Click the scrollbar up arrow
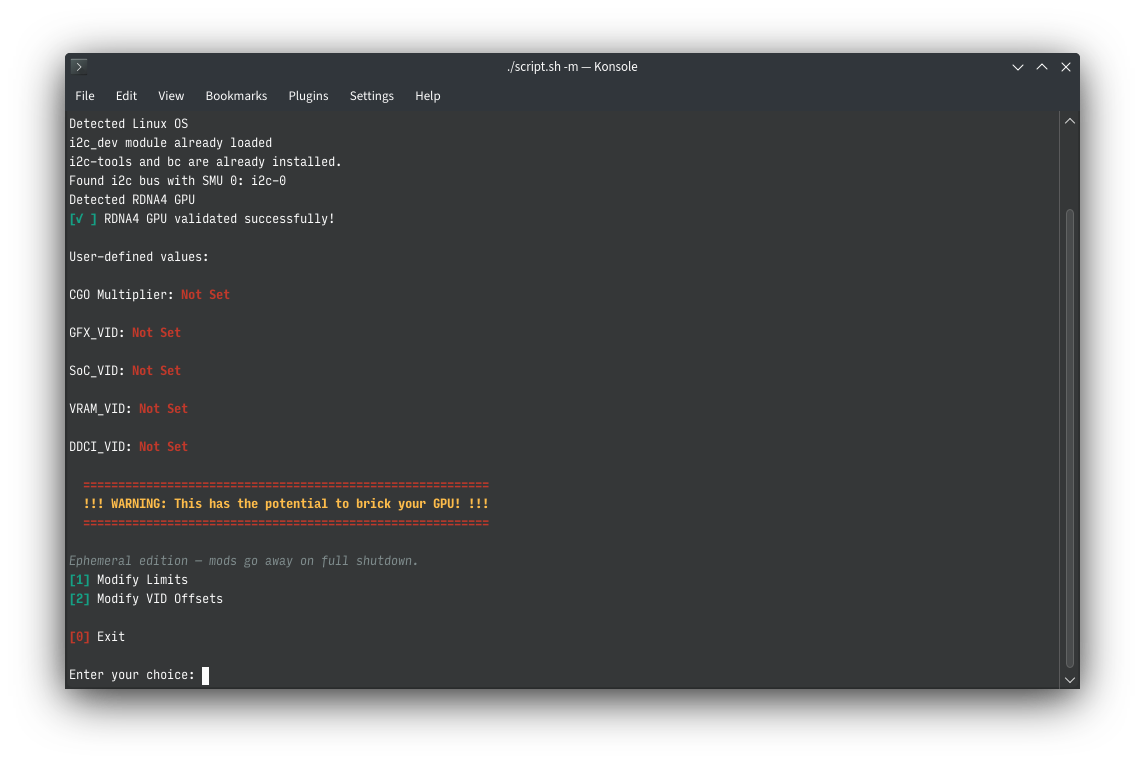Viewport: 1145px width, 766px height. tap(1070, 121)
